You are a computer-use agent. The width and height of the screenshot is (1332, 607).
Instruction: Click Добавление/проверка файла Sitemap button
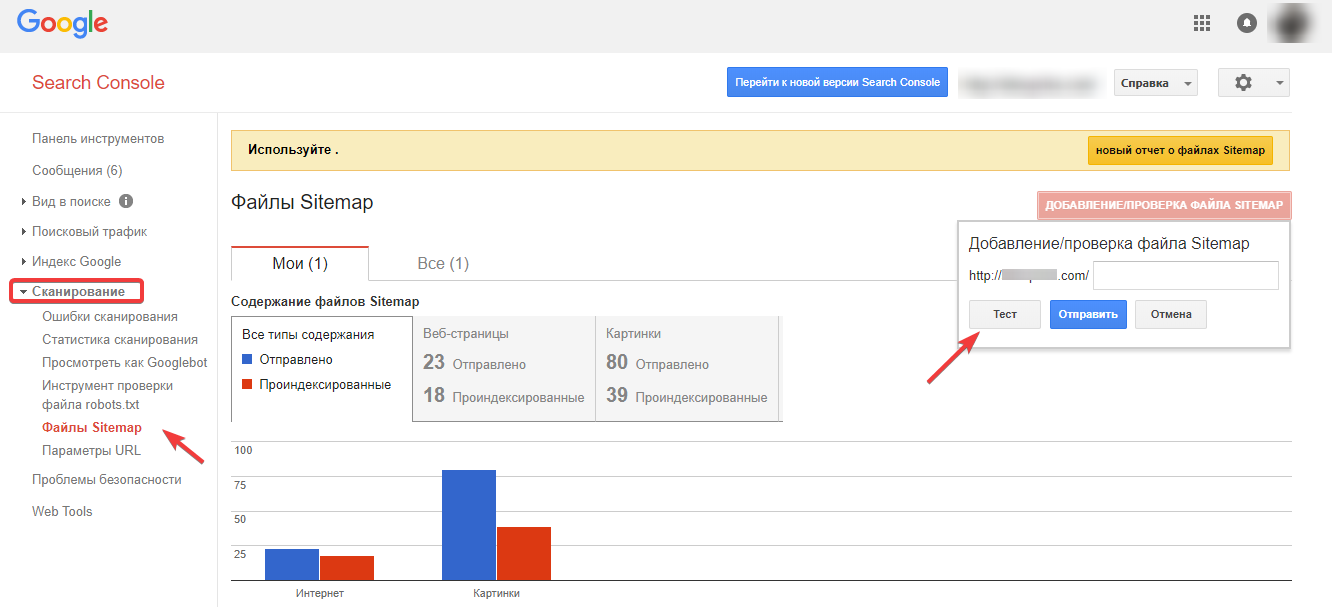(x=1164, y=205)
